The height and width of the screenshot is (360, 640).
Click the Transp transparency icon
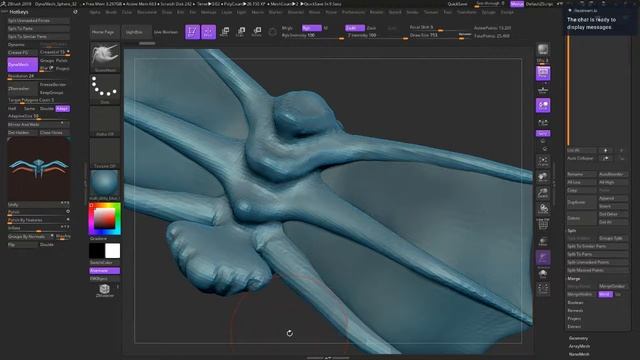tap(543, 242)
